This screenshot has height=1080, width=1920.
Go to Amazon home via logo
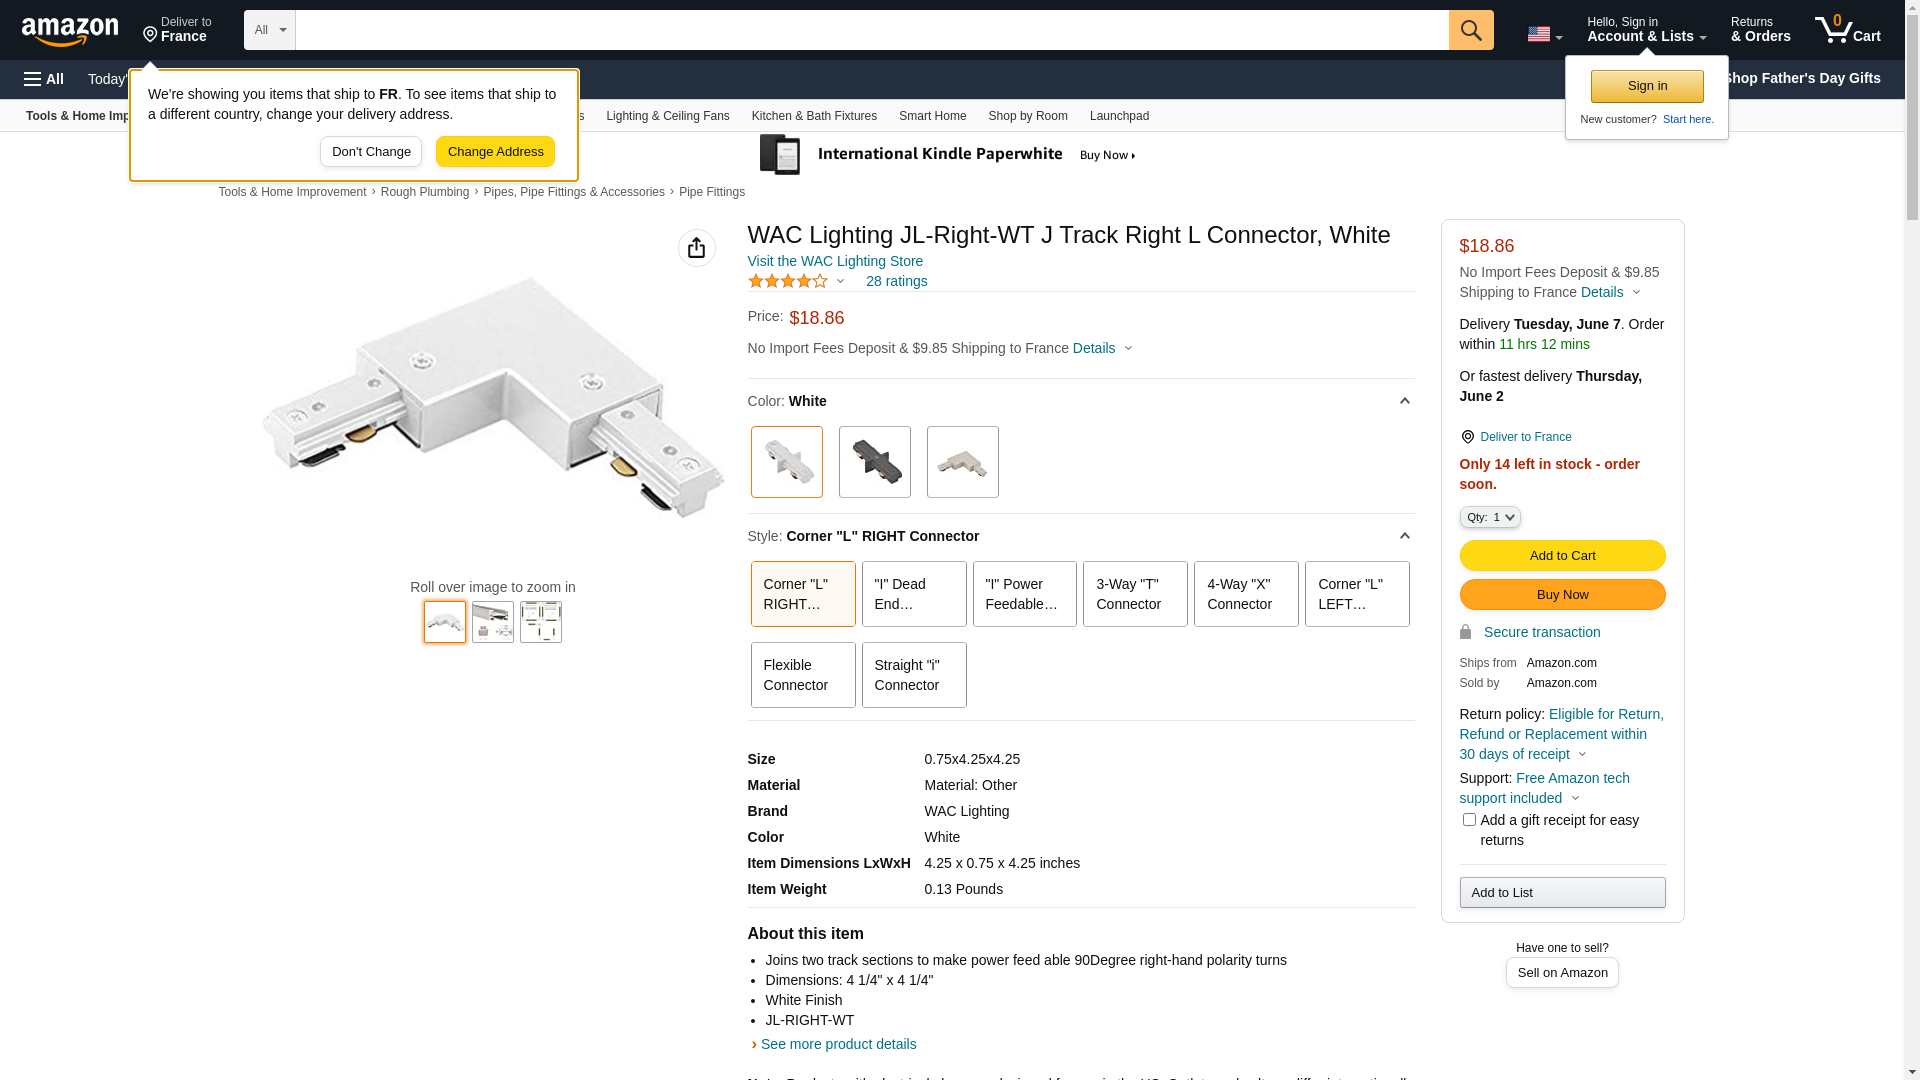point(70,31)
